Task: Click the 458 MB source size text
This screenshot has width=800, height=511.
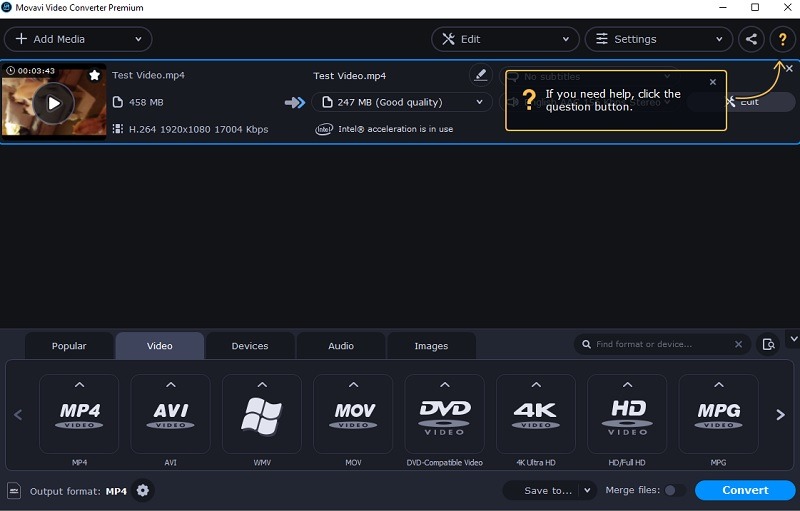Action: (146, 103)
